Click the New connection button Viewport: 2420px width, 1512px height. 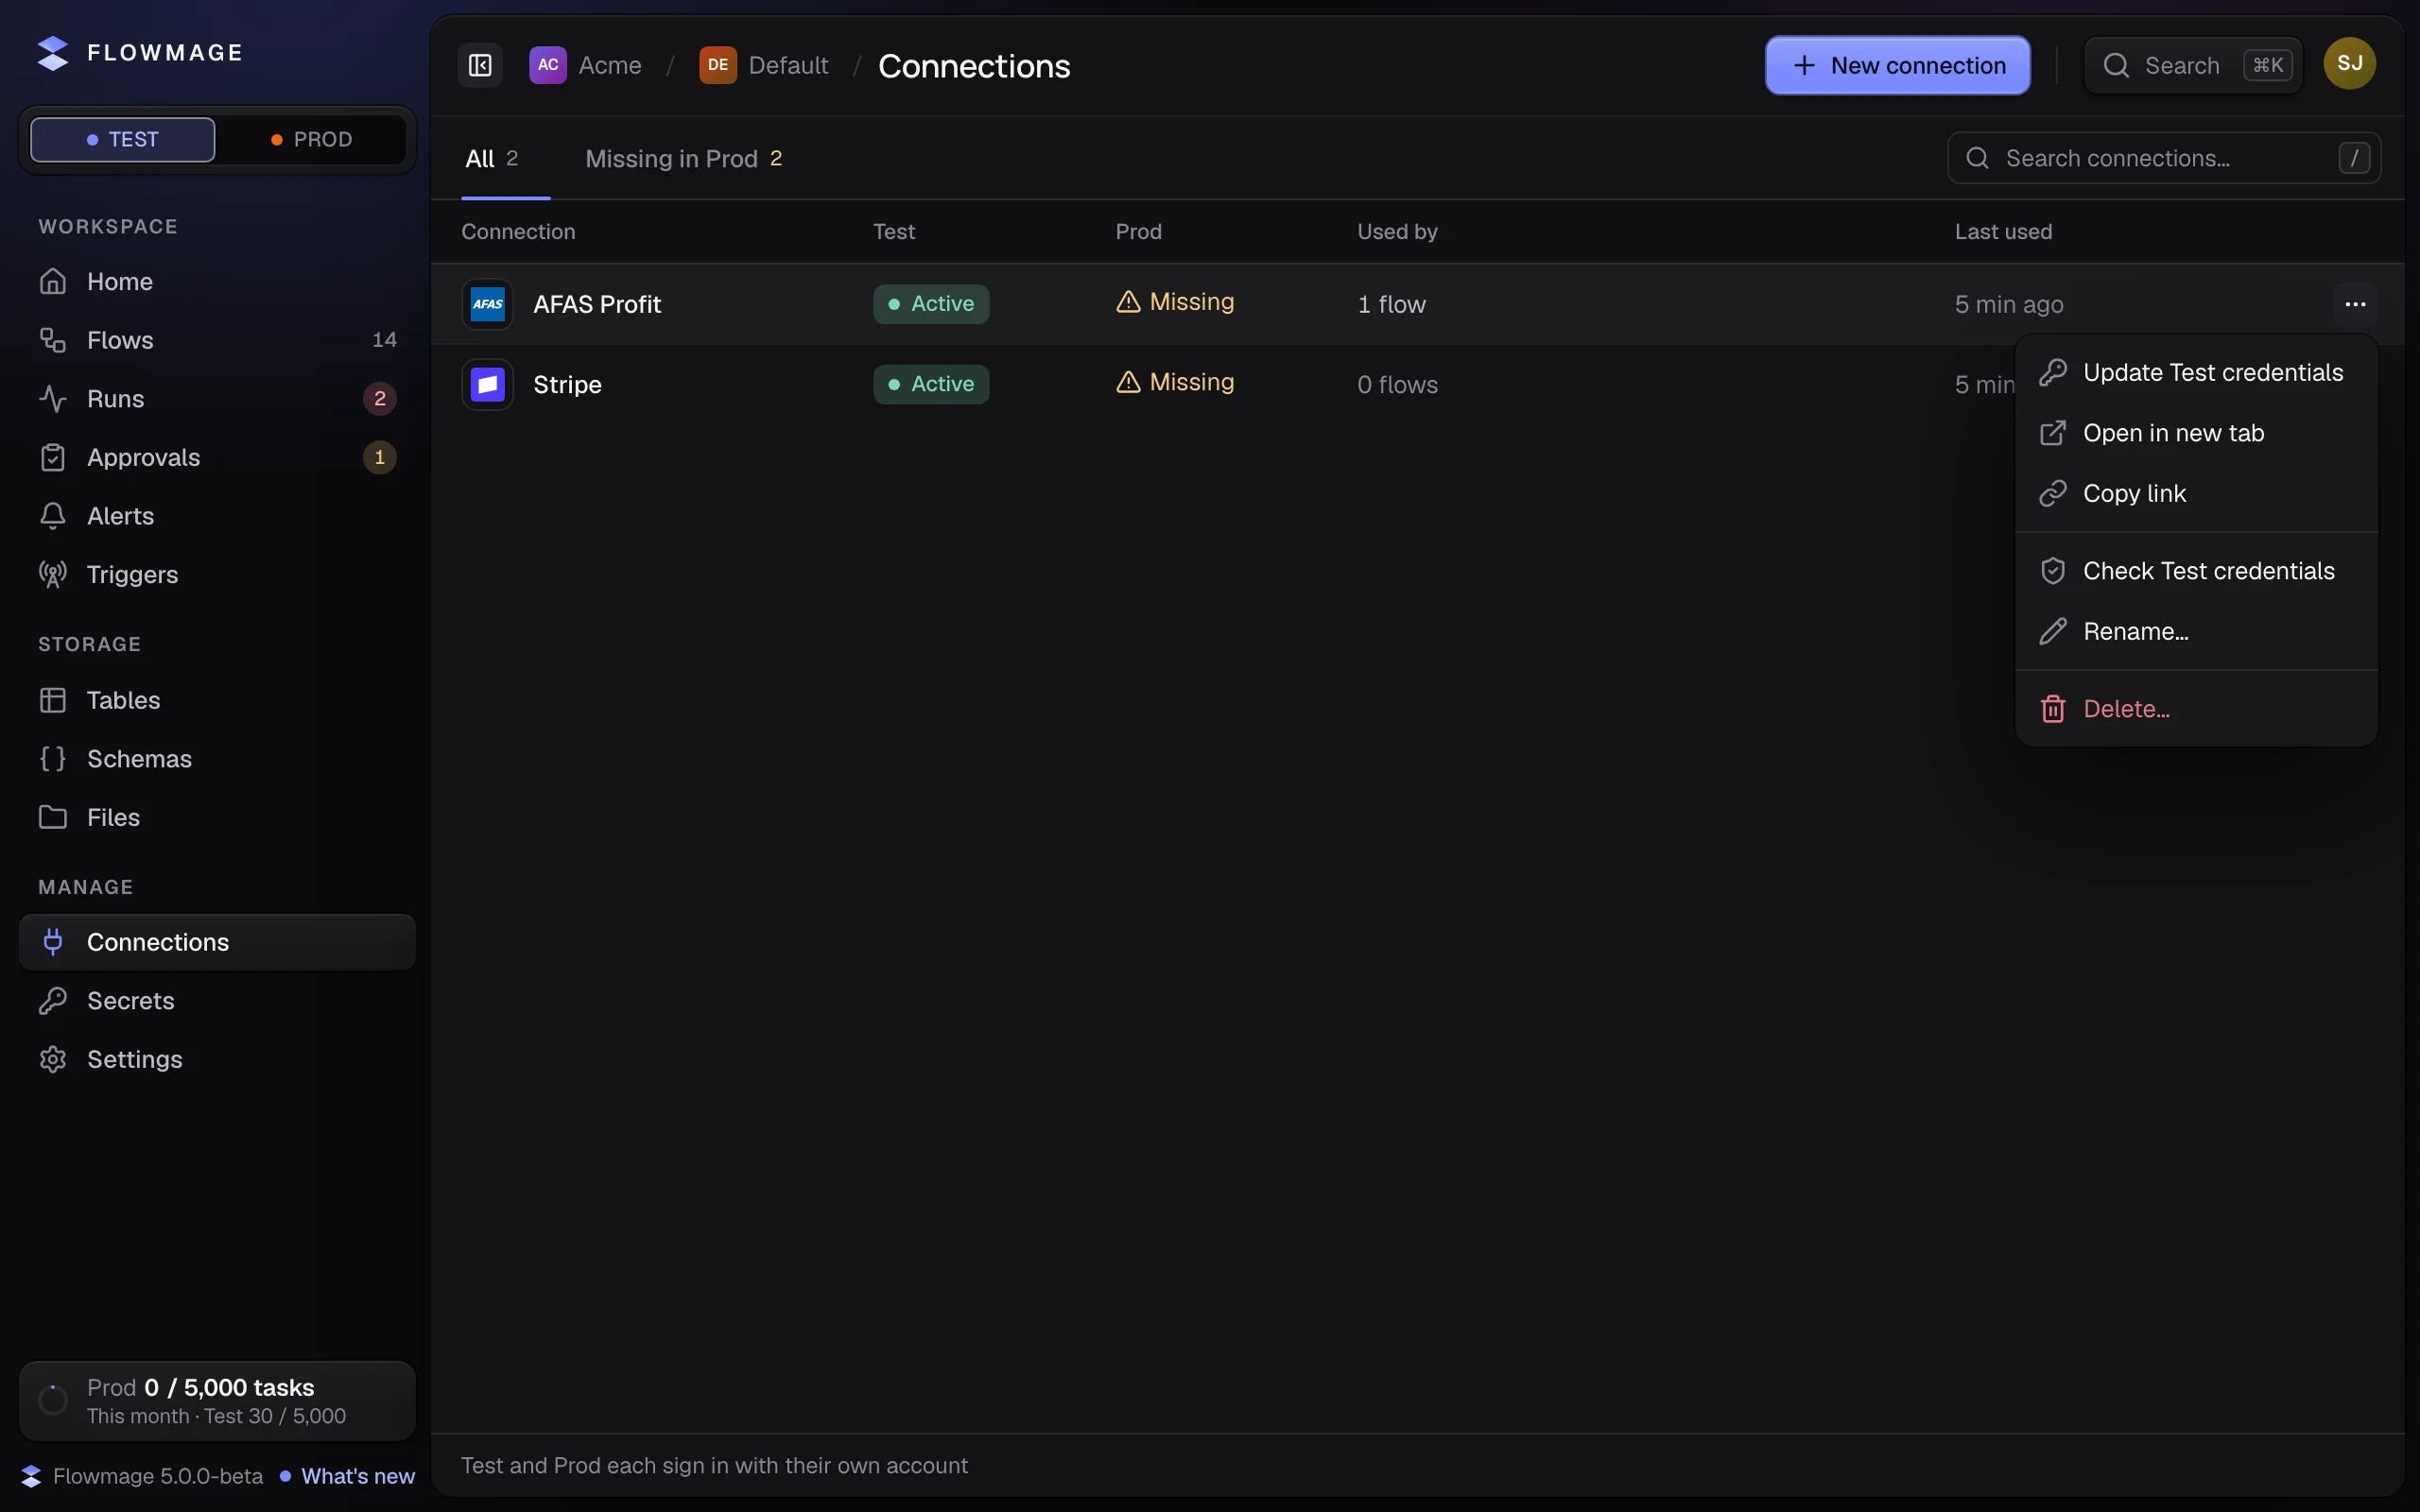1897,65
